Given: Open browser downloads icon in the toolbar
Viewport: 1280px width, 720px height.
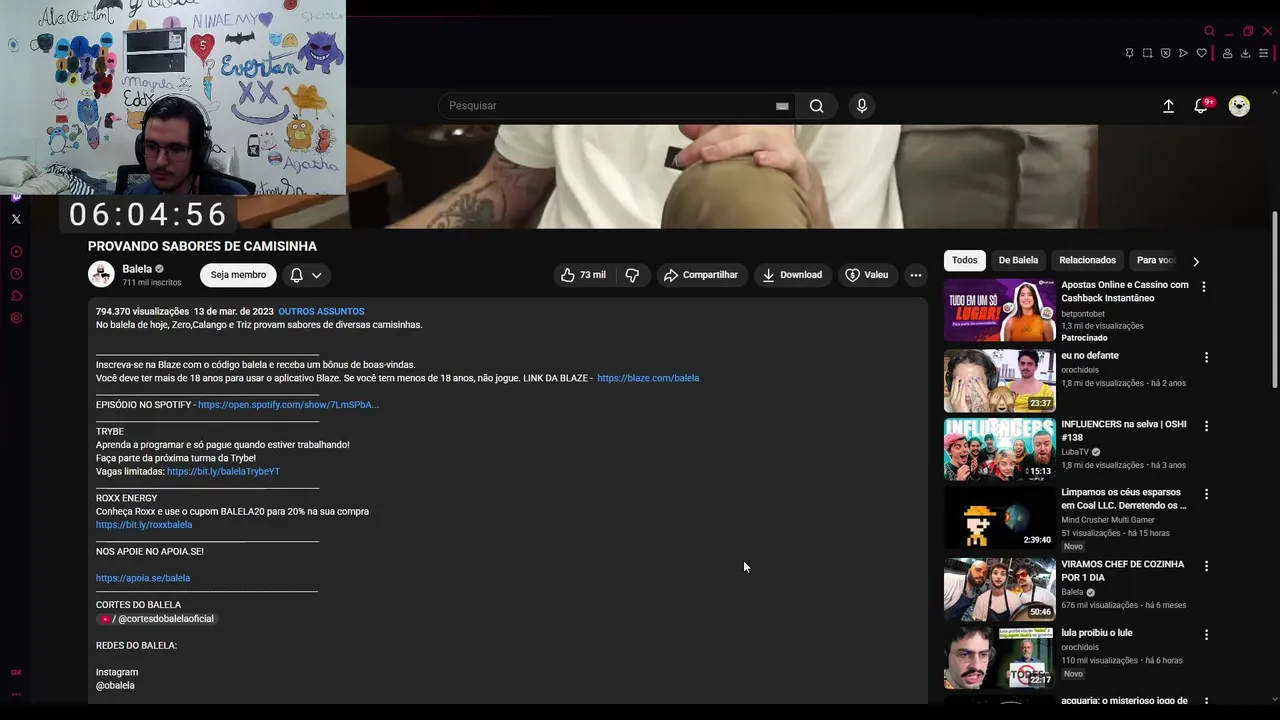Looking at the screenshot, I should pyautogui.click(x=1245, y=53).
